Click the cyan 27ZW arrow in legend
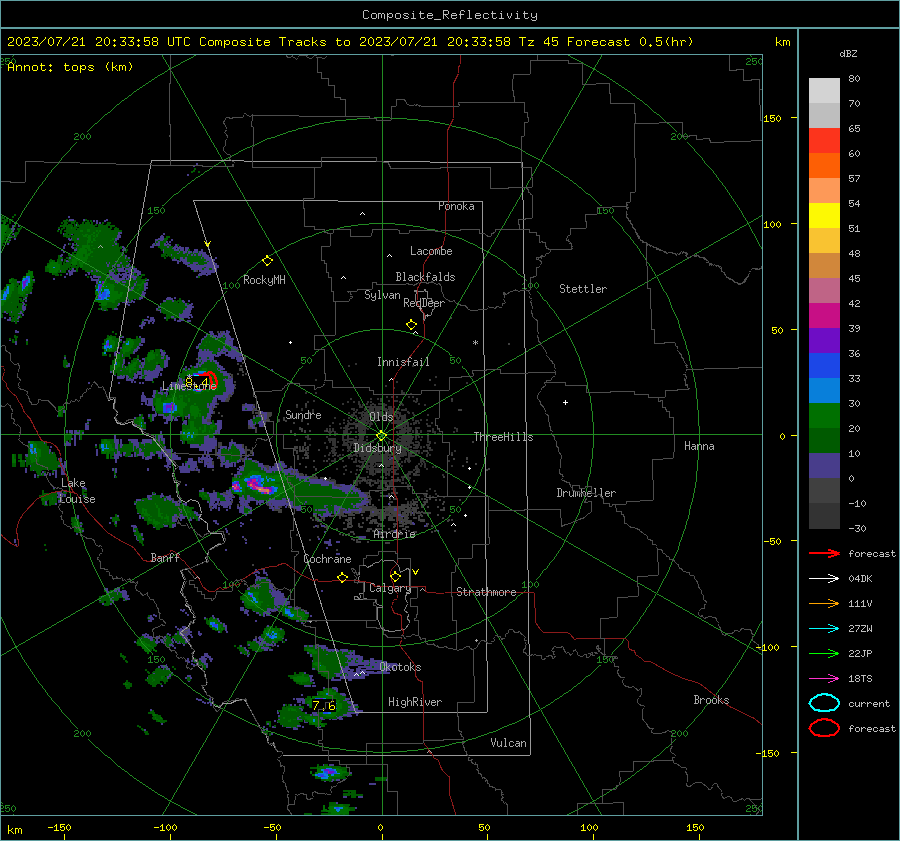This screenshot has width=900, height=841. 824,629
